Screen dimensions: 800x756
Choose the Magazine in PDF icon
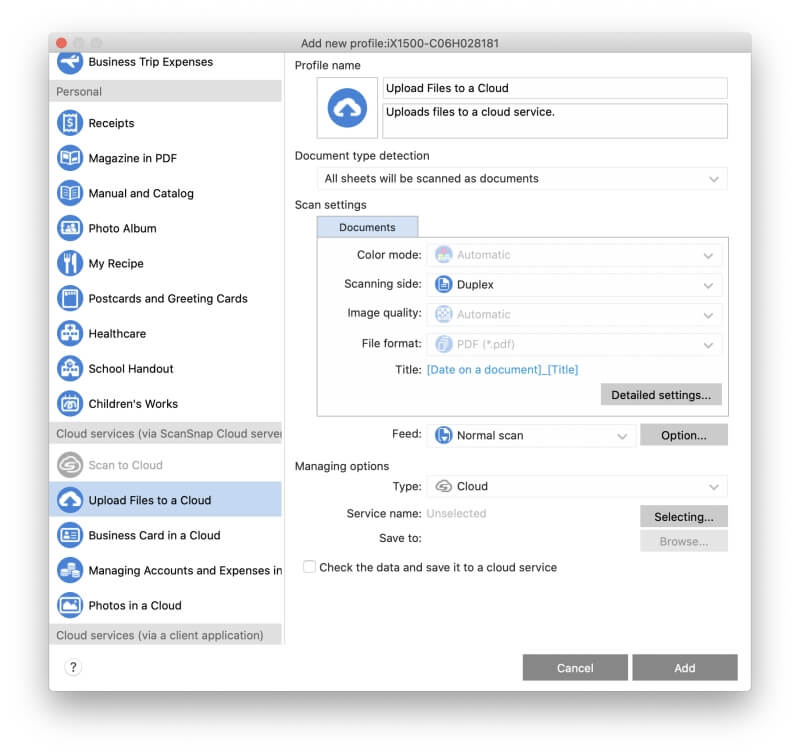(x=70, y=158)
